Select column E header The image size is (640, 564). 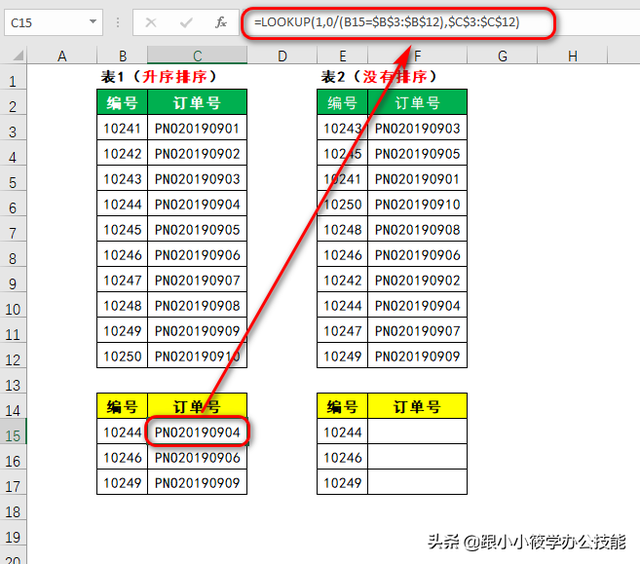pyautogui.click(x=342, y=56)
